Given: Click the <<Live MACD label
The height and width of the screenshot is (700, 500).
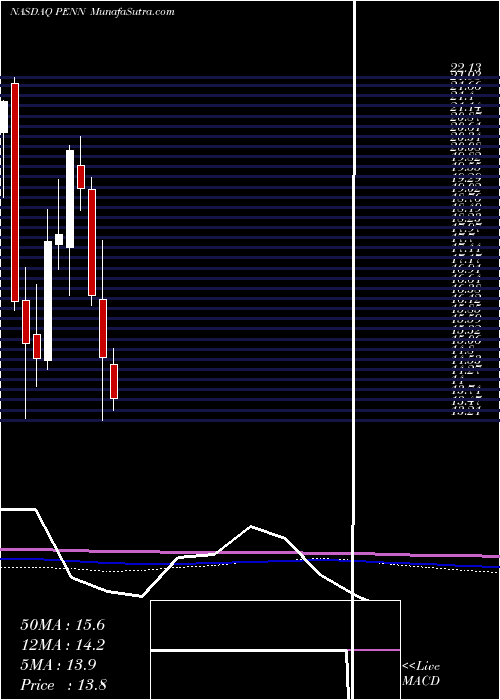Looking at the screenshot, I should pos(421,674).
